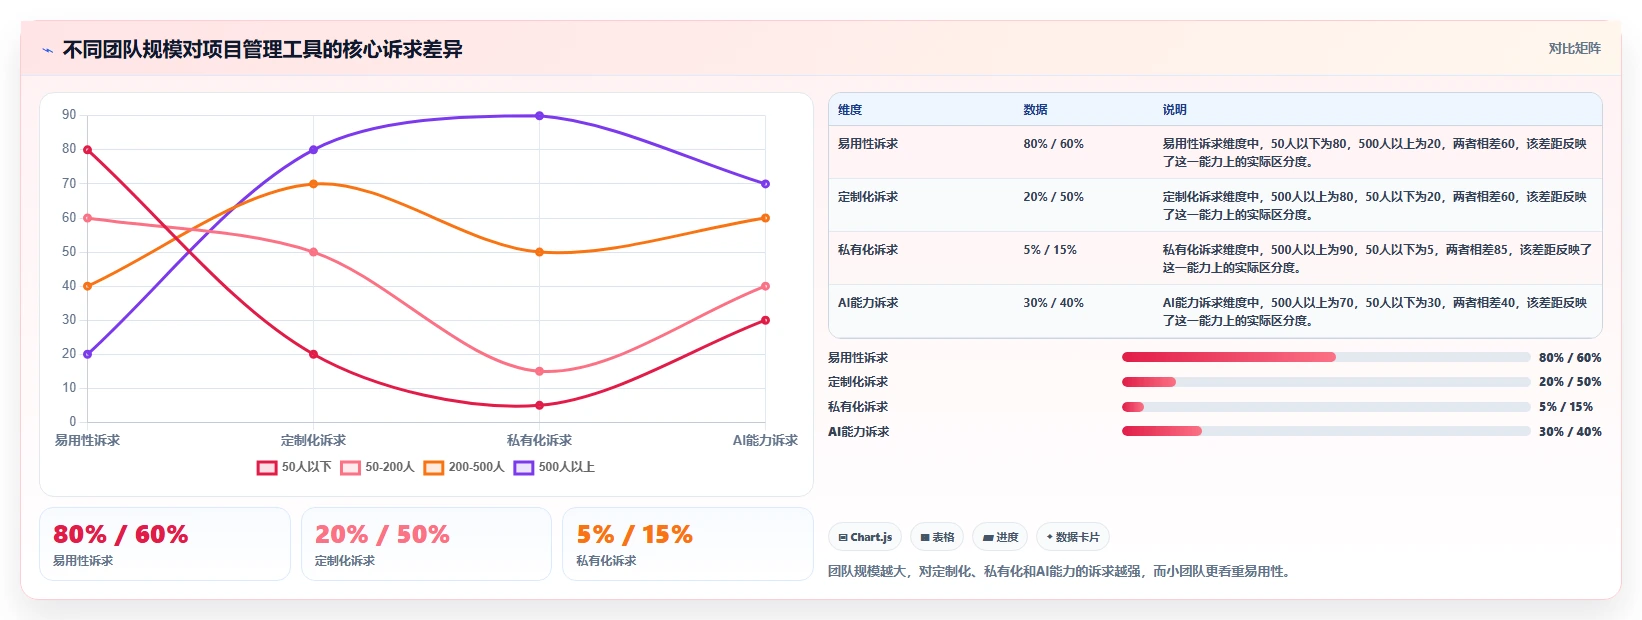Click the 30% / 40% progress value
Screen dimensions: 1642x620
pos(1570,432)
